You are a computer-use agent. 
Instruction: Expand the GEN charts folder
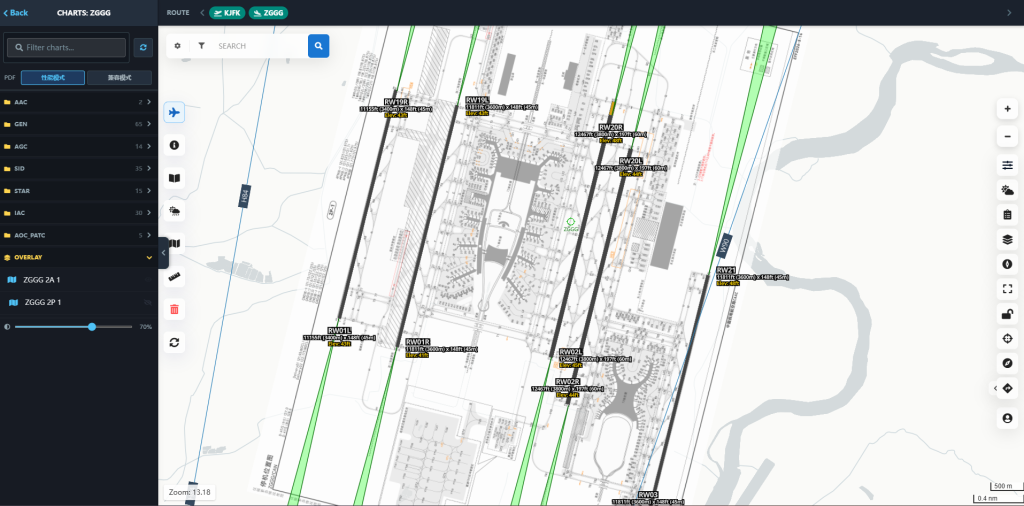pos(78,124)
